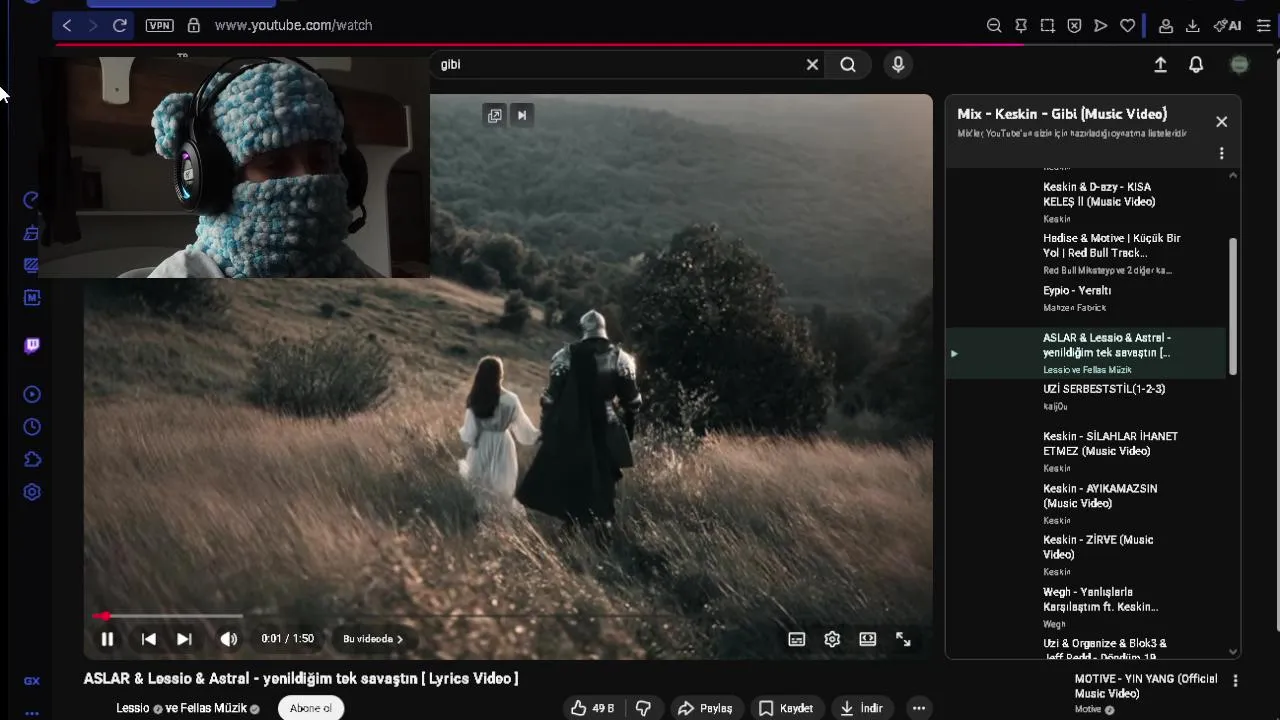Open 'MOTIVE - YIN YANG (Official Music Video)' suggestion
The height and width of the screenshot is (720, 1280).
pyautogui.click(x=1146, y=686)
